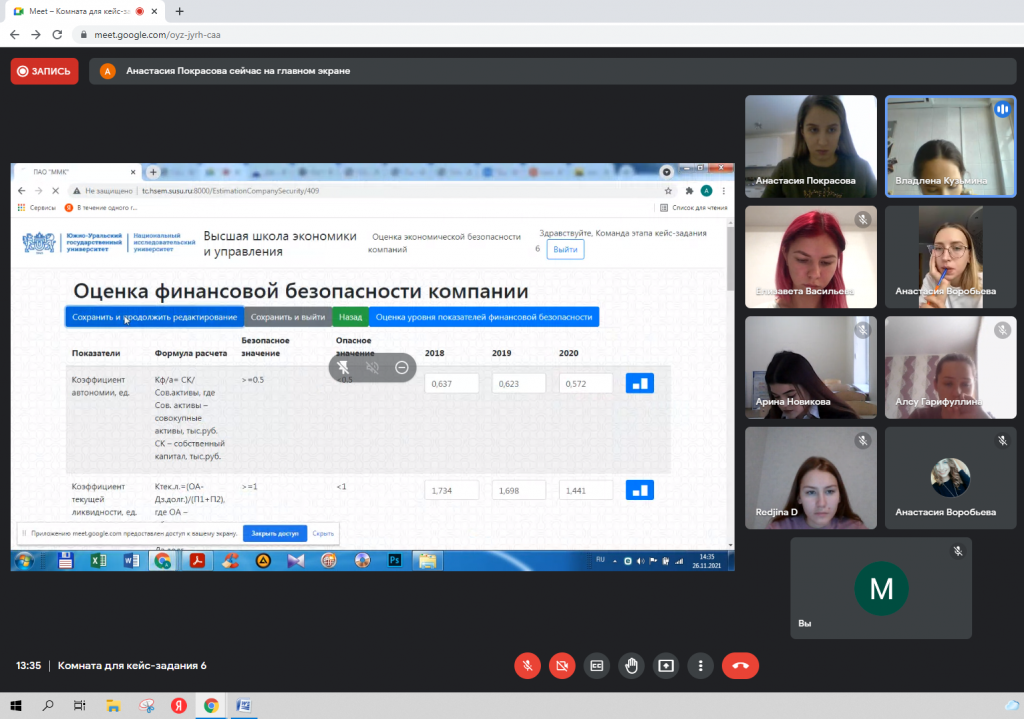Viewport: 1024px width, 719px height.
Task: Select Redjina D video tile
Action: [810, 477]
